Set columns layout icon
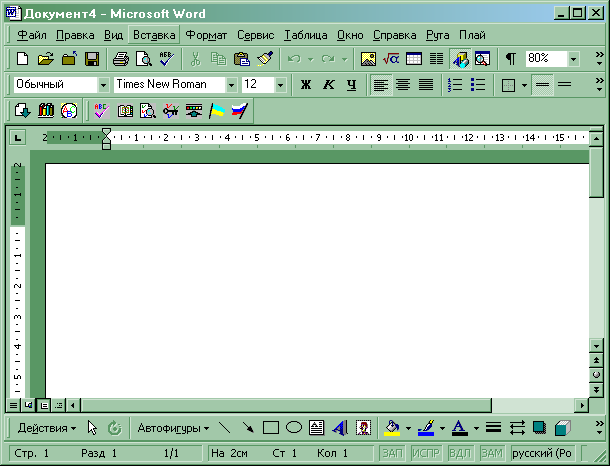 [x=436, y=59]
